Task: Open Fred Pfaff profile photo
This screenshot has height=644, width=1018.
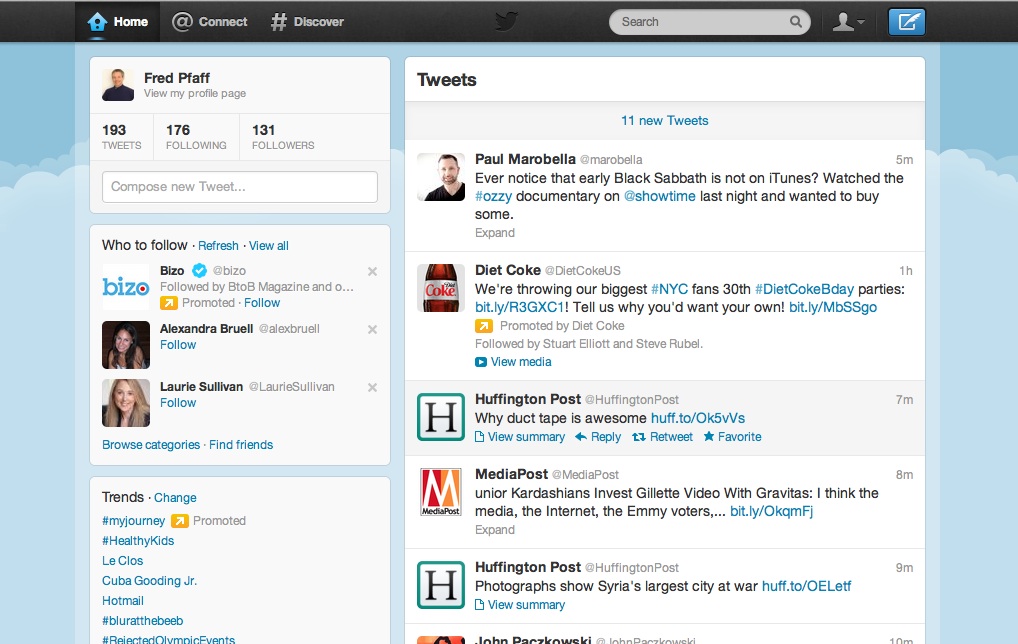Action: [118, 85]
